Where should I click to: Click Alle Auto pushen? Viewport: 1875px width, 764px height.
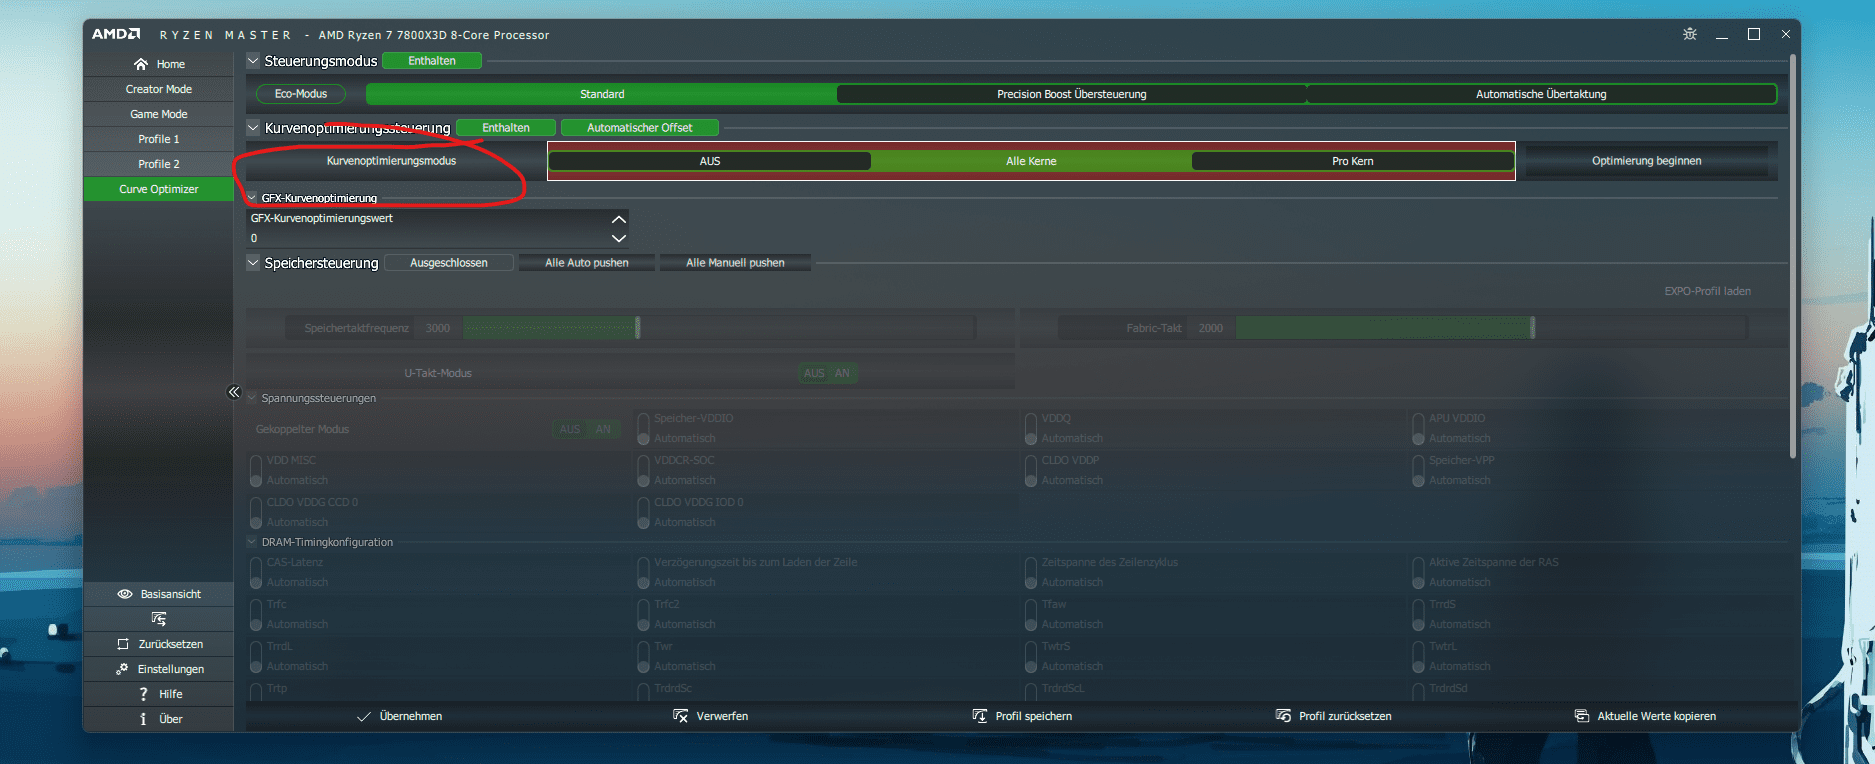pos(587,263)
